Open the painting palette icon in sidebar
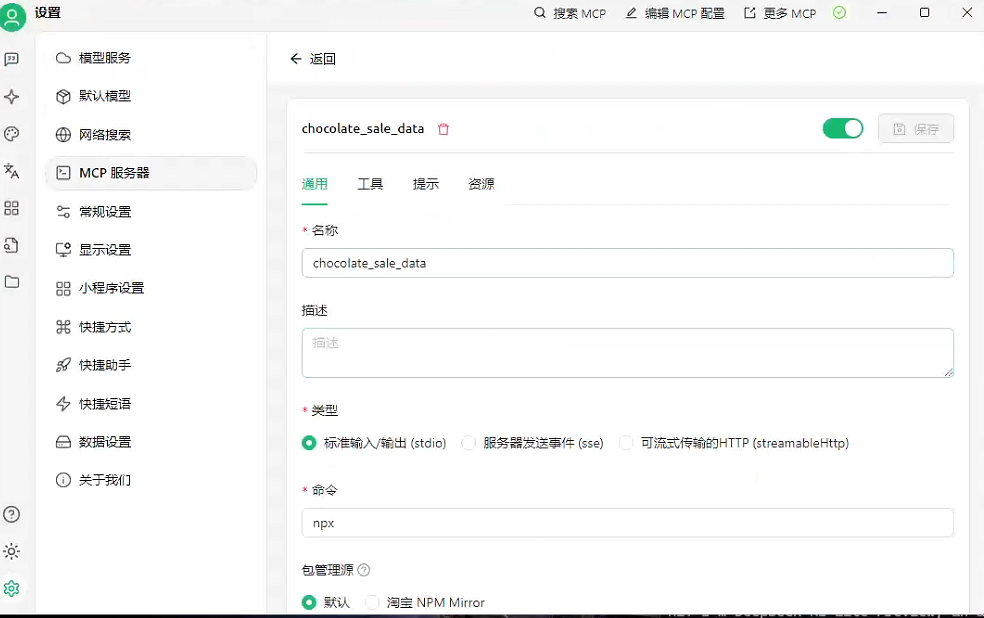The height and width of the screenshot is (618, 984). pyautogui.click(x=13, y=133)
